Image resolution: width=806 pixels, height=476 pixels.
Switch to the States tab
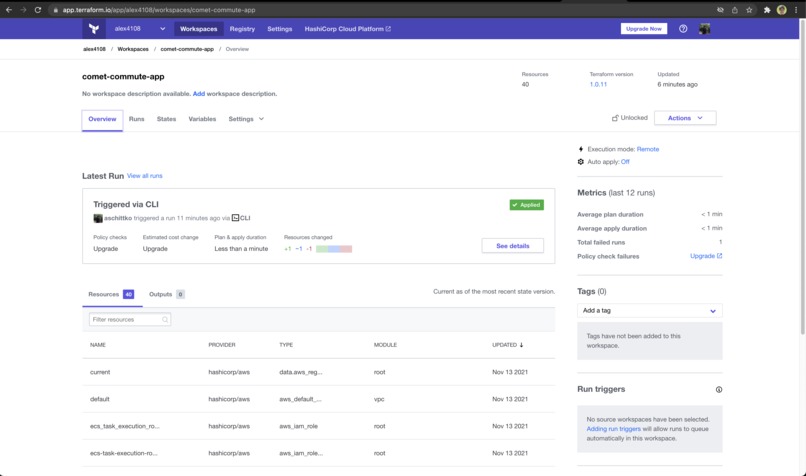[166, 119]
